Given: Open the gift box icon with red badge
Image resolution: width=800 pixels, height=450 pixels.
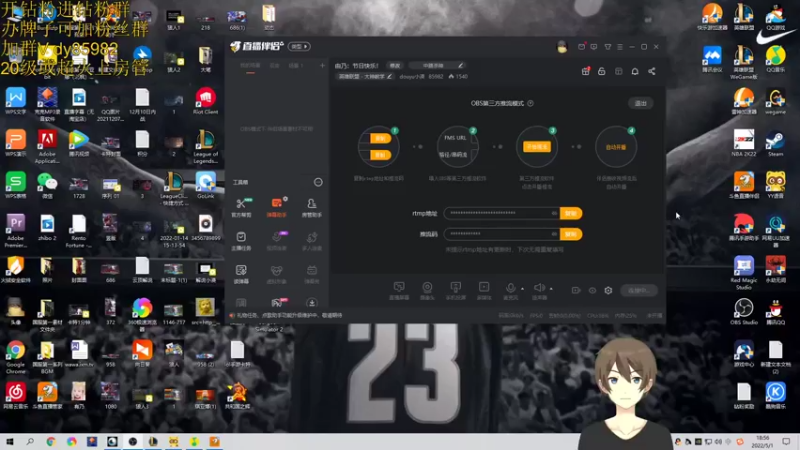Looking at the screenshot, I should pyautogui.click(x=586, y=71).
